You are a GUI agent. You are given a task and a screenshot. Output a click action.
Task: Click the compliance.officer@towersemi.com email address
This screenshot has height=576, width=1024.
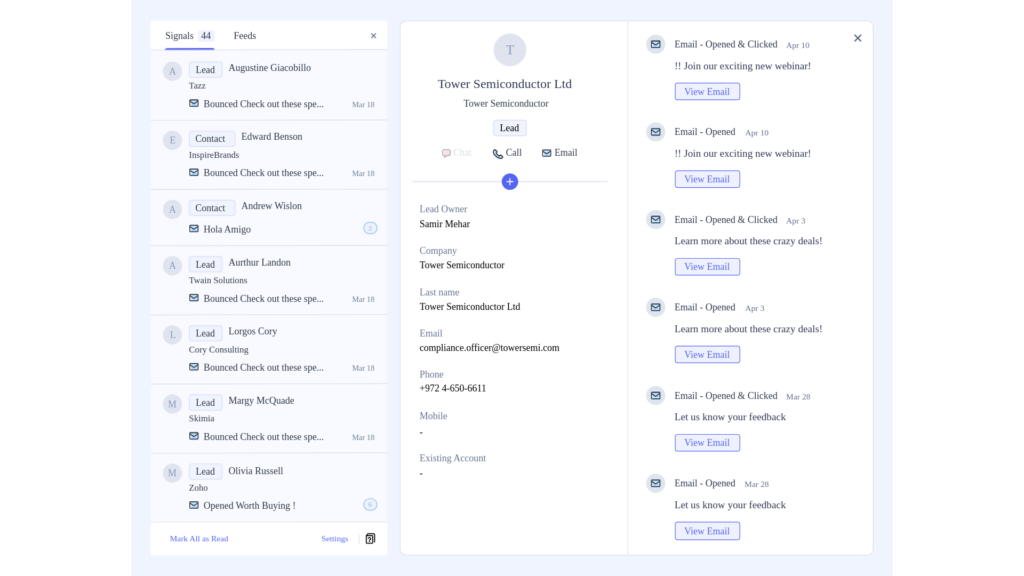[489, 348]
